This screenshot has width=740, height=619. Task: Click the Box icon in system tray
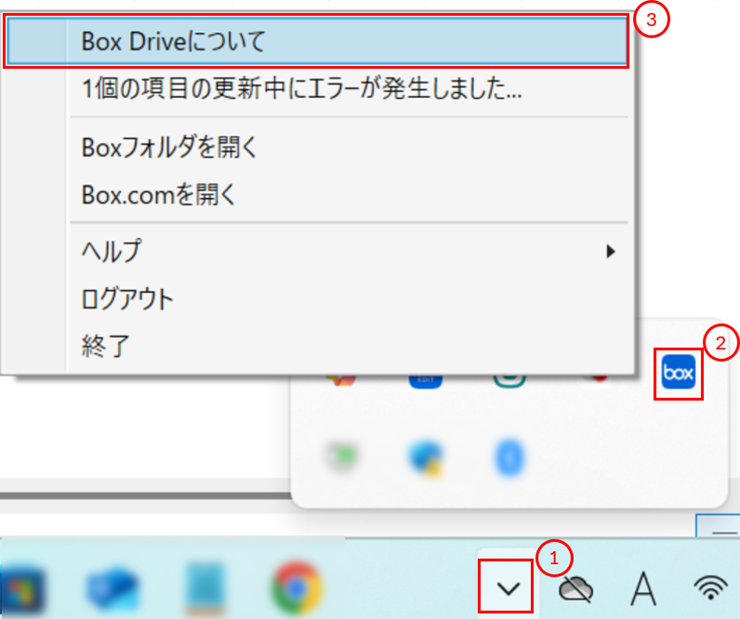(679, 375)
